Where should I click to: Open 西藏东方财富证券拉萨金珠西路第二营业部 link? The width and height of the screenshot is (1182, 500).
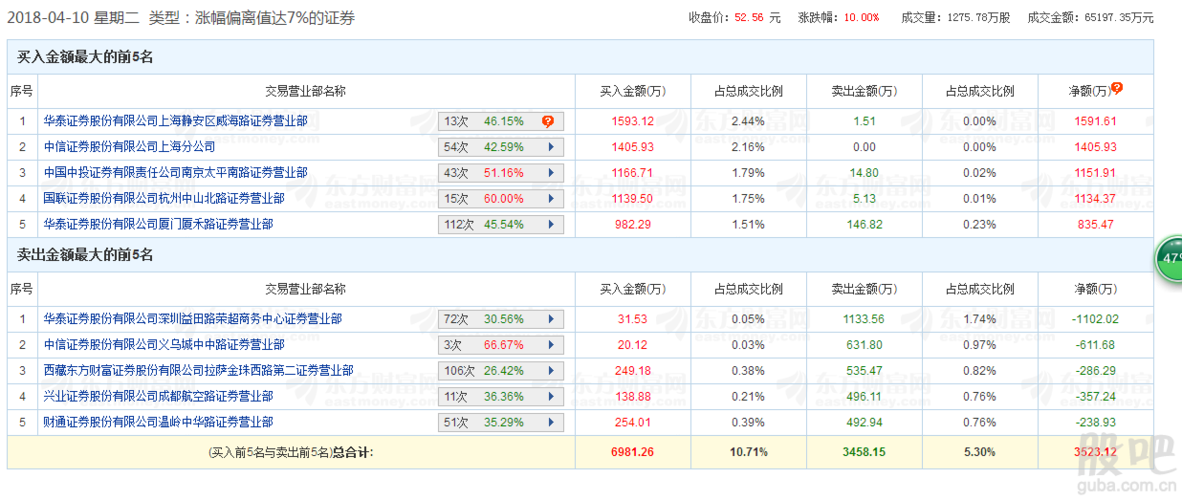(198, 370)
